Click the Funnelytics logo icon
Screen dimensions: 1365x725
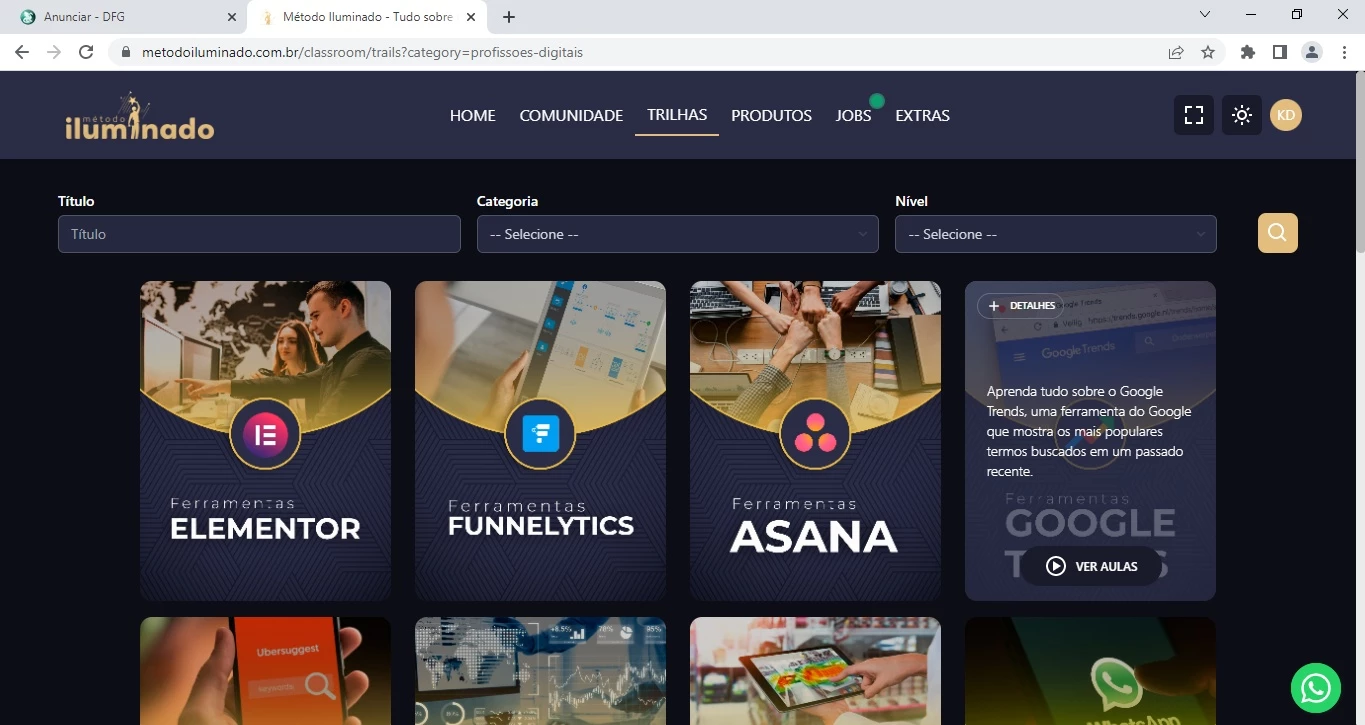point(540,434)
